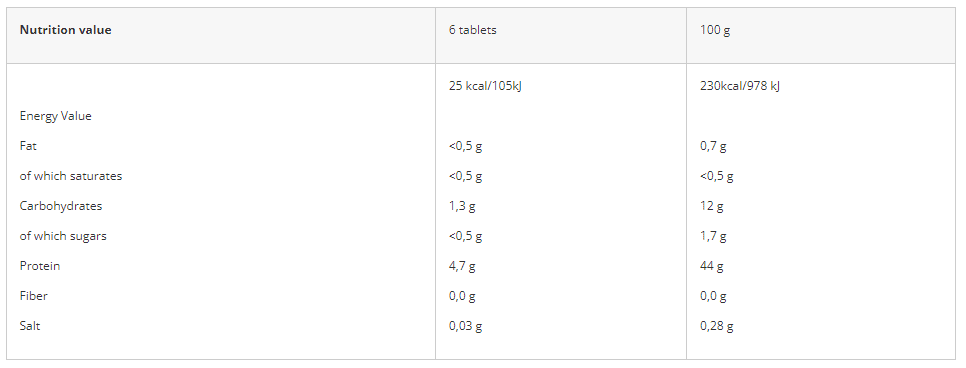Click the "Carbohydrates" row label
The image size is (966, 368).
click(61, 206)
